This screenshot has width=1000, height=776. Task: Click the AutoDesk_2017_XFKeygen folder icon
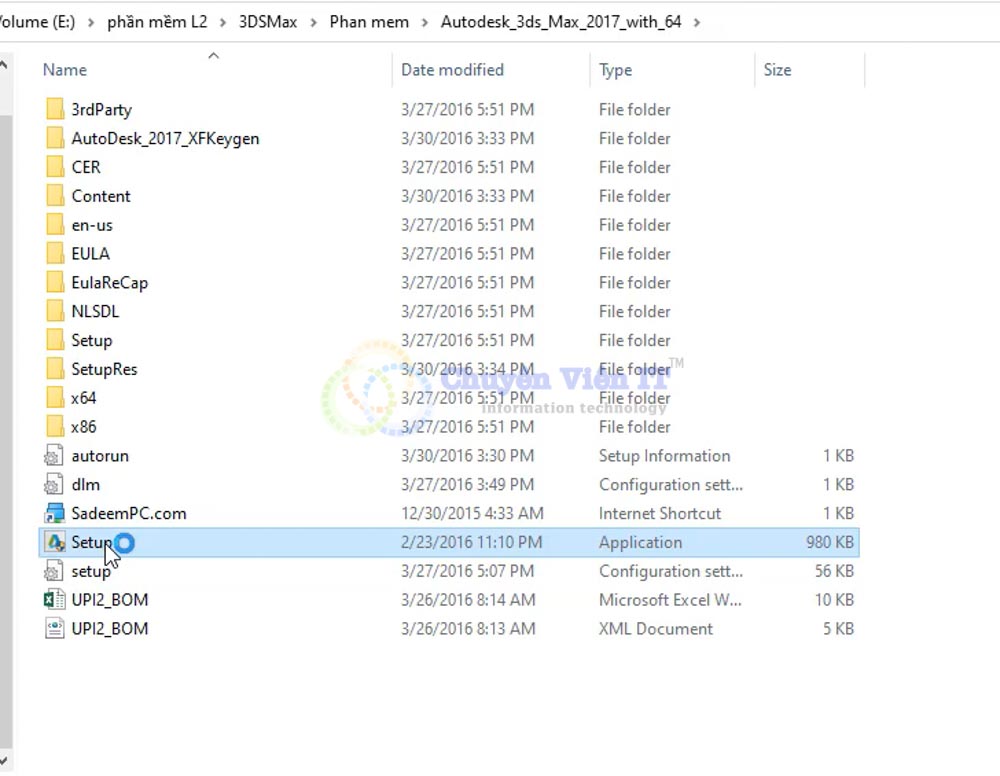point(55,138)
